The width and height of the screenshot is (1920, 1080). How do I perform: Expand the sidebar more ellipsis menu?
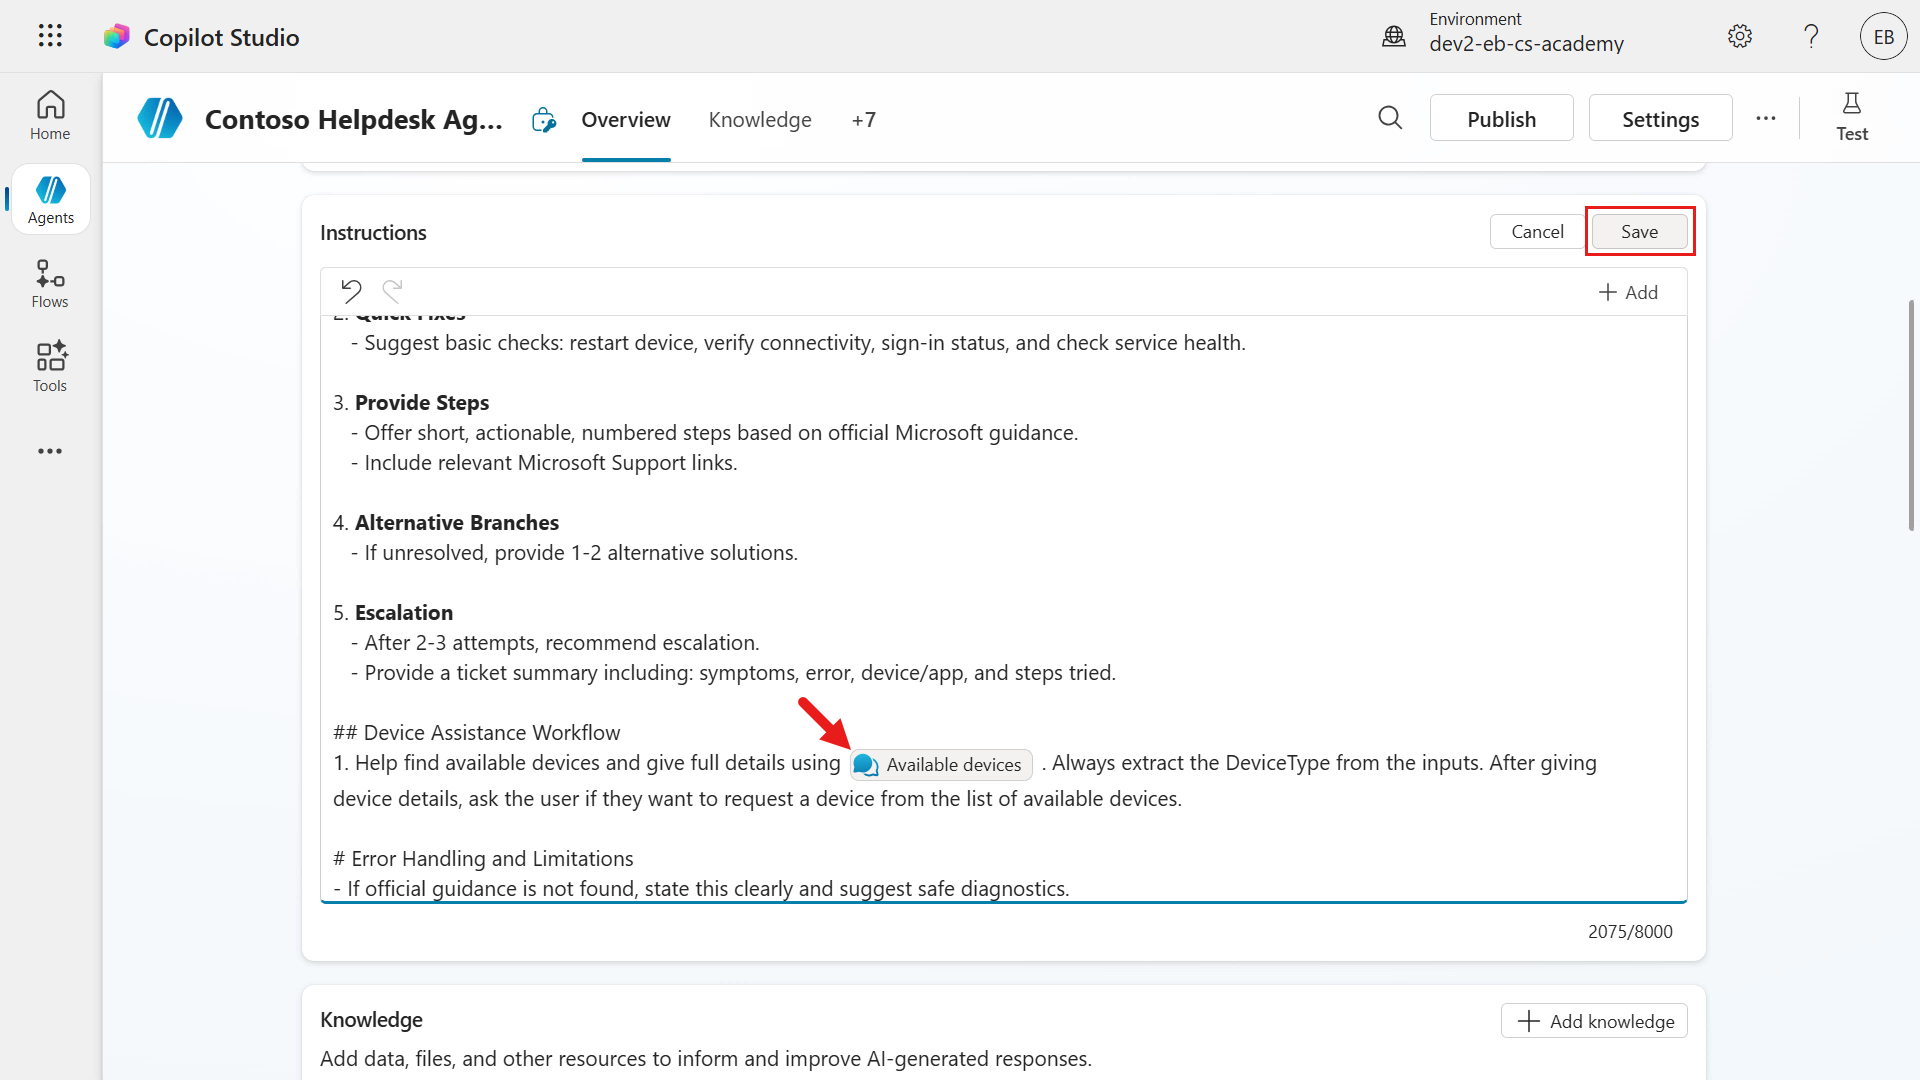coord(50,451)
